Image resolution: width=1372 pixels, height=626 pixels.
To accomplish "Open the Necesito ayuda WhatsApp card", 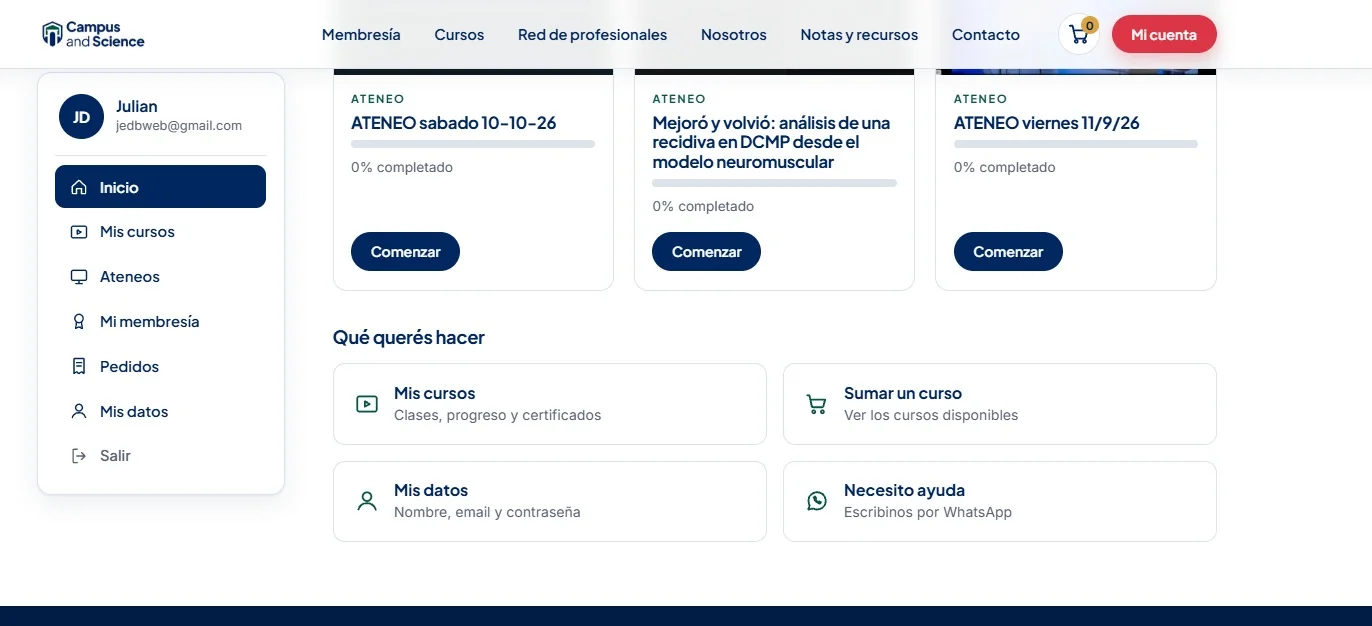I will tap(1000, 501).
